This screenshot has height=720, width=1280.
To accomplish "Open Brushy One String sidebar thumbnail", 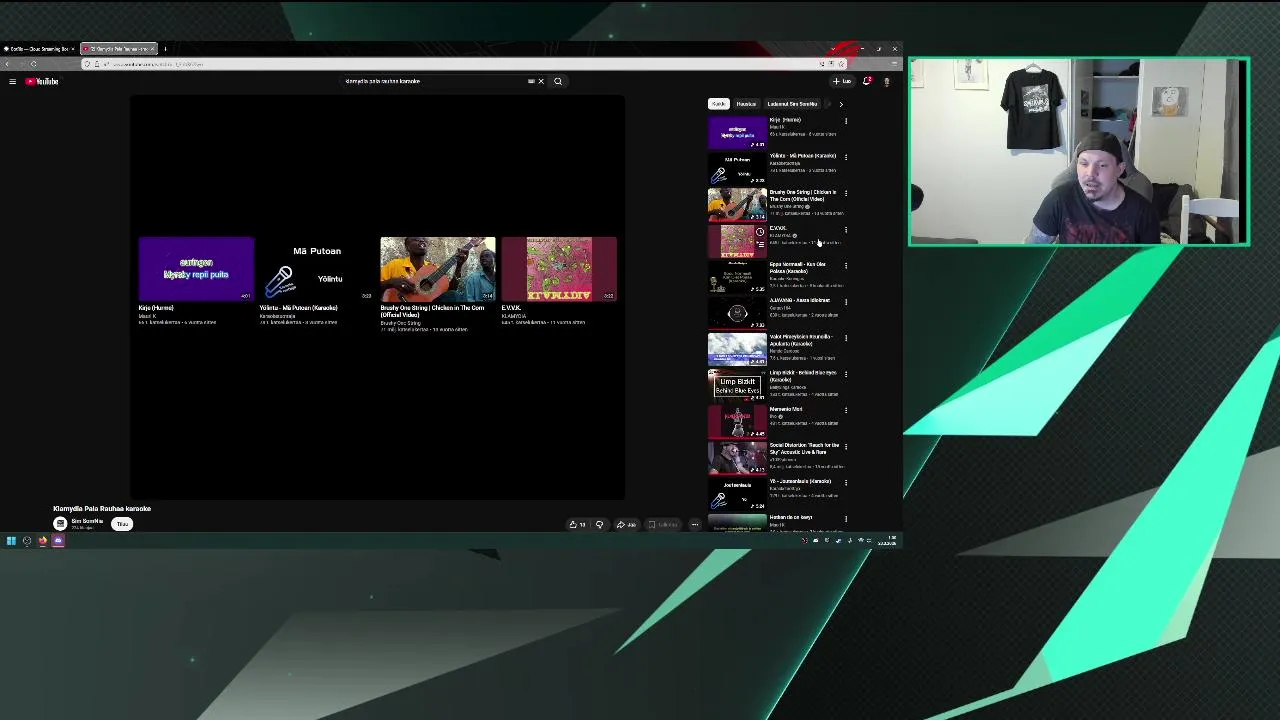I will (737, 205).
